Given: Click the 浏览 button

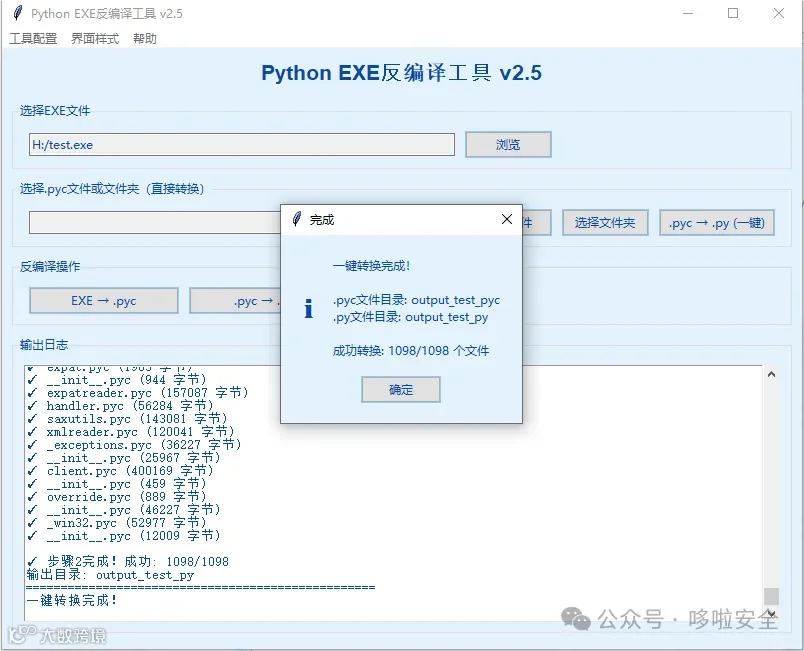Looking at the screenshot, I should (x=508, y=145).
